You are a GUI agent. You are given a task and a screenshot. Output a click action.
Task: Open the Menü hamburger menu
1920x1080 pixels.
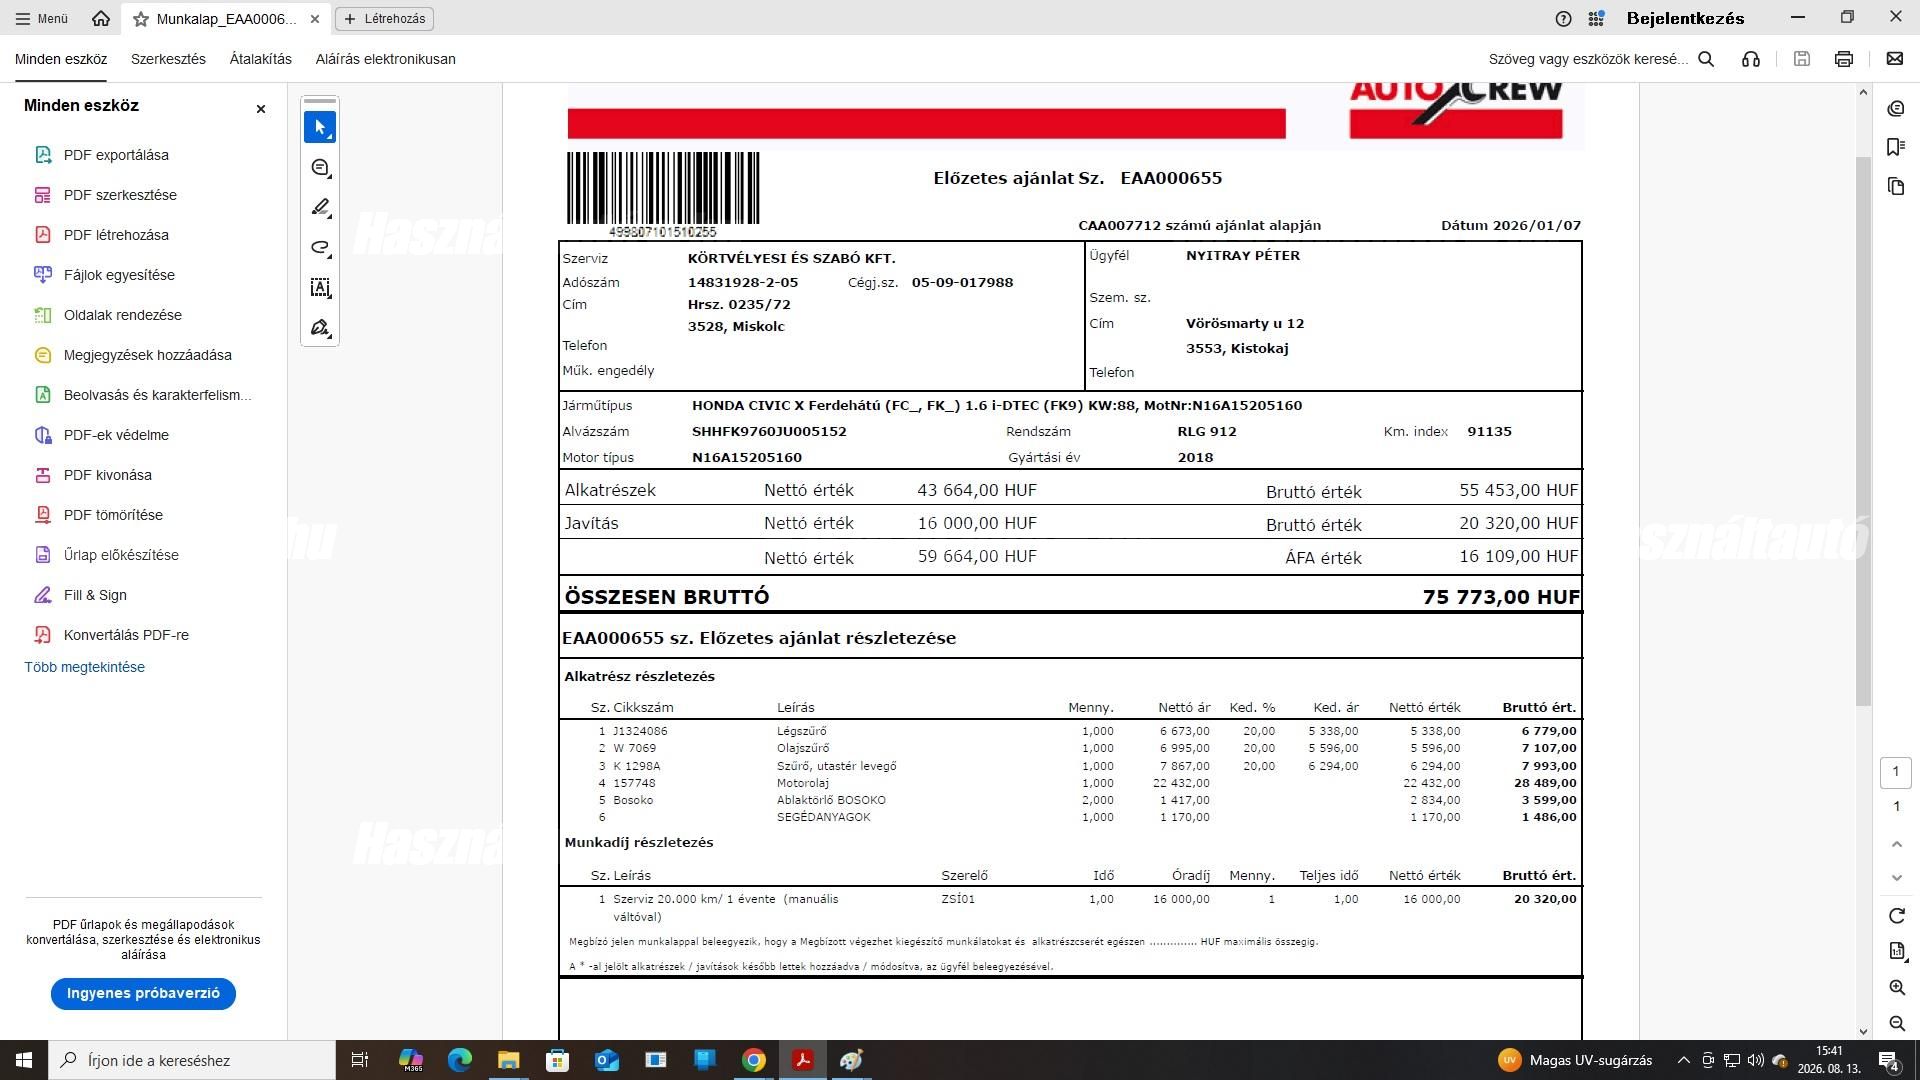[x=42, y=18]
